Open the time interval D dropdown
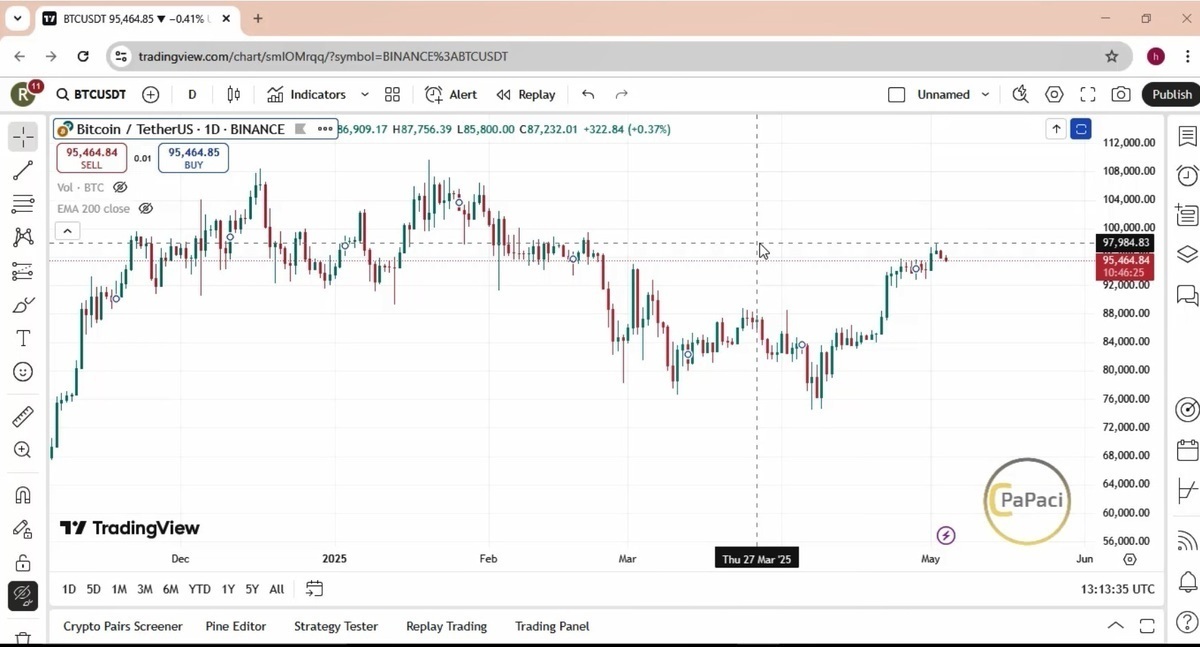Viewport: 1200px width, 647px height. [x=192, y=95]
